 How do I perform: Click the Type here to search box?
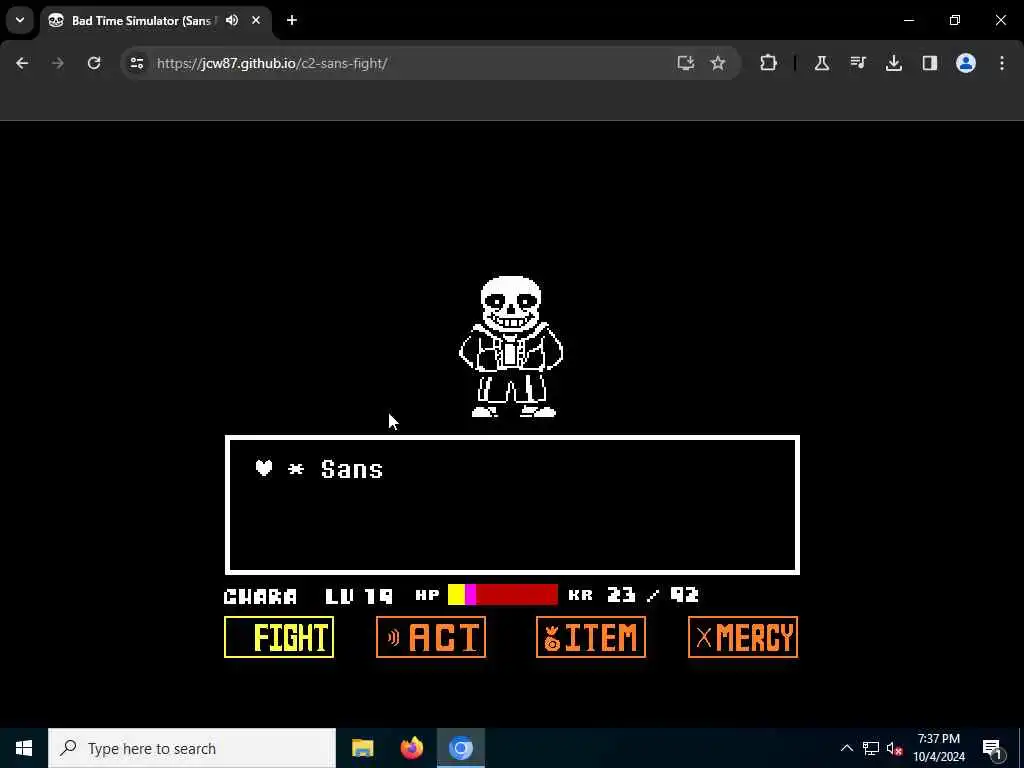coord(192,748)
